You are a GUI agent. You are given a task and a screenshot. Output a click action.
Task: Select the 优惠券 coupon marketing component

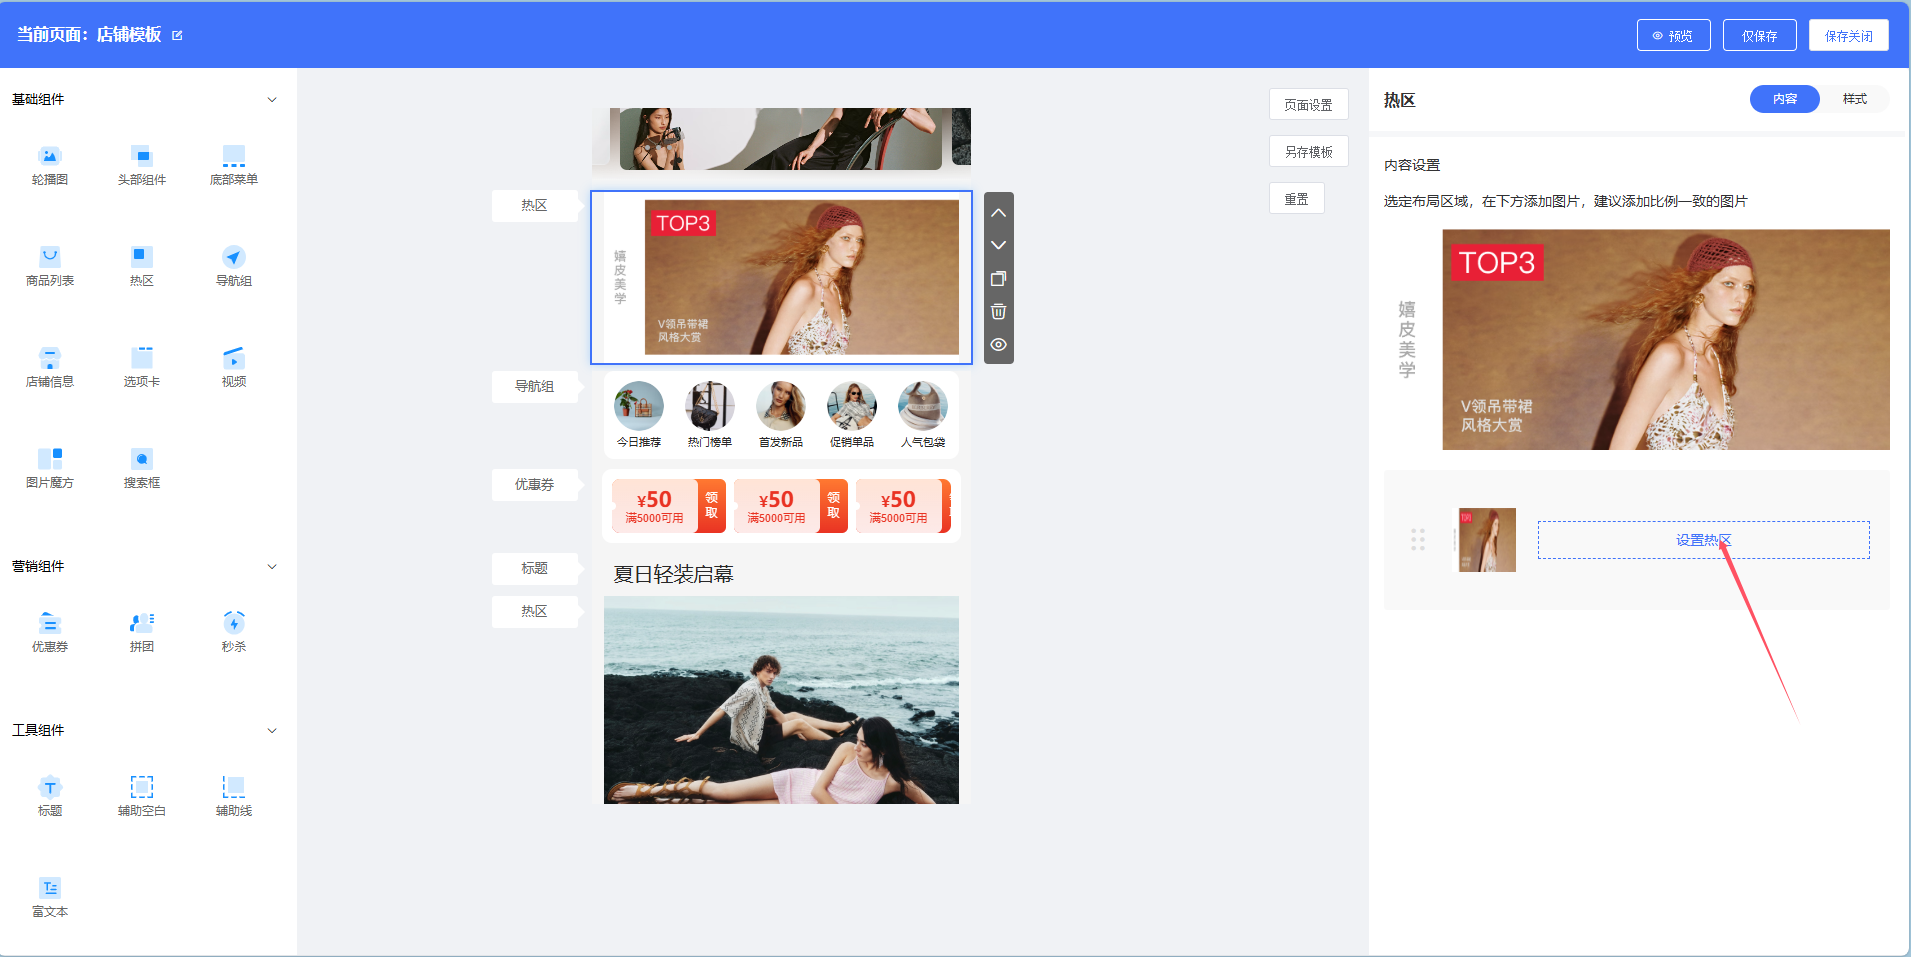(49, 630)
